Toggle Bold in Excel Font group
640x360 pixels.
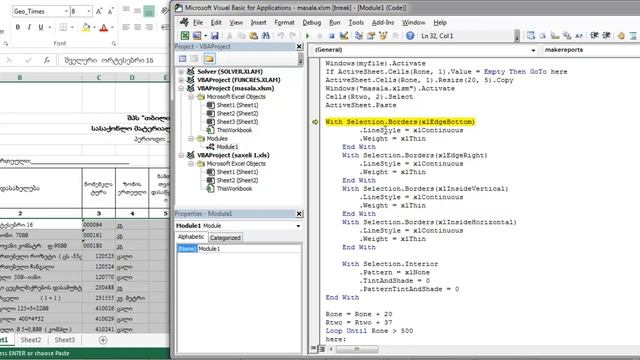(18, 27)
